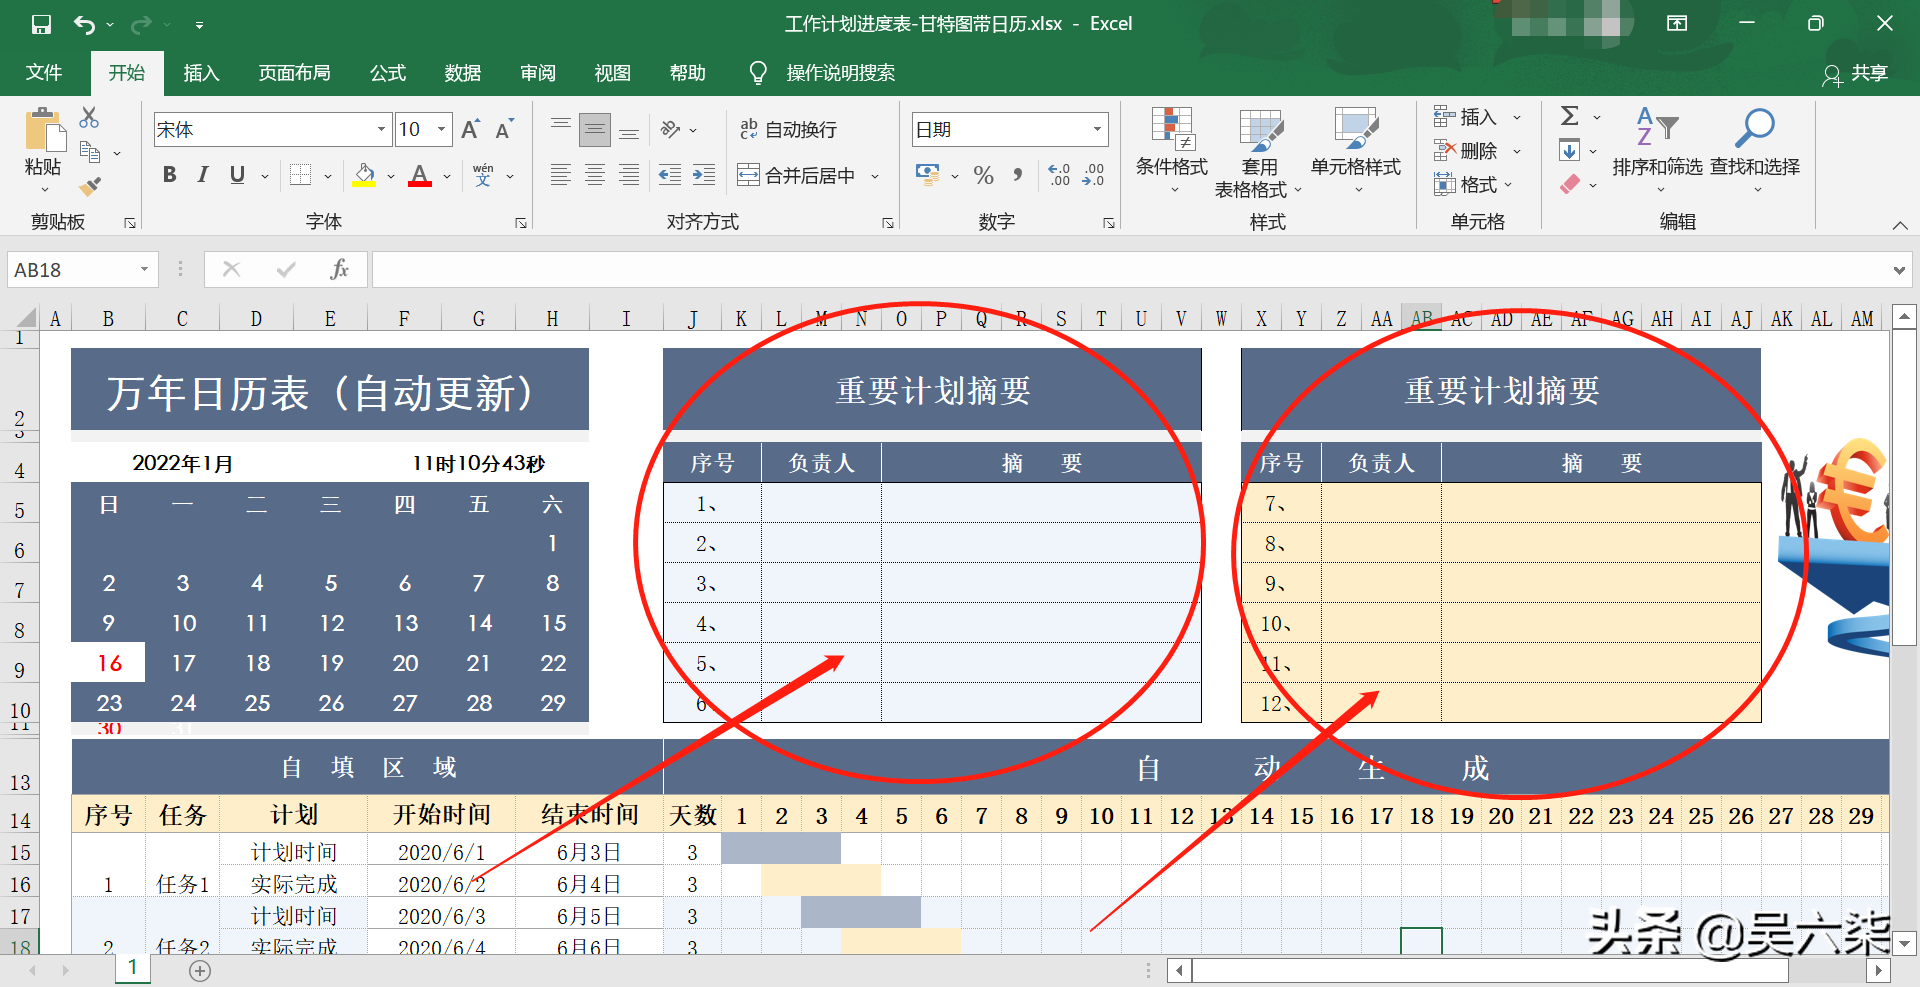This screenshot has width=1920, height=987.
Task: Open conditional formatting menu
Action: pos(1172,152)
